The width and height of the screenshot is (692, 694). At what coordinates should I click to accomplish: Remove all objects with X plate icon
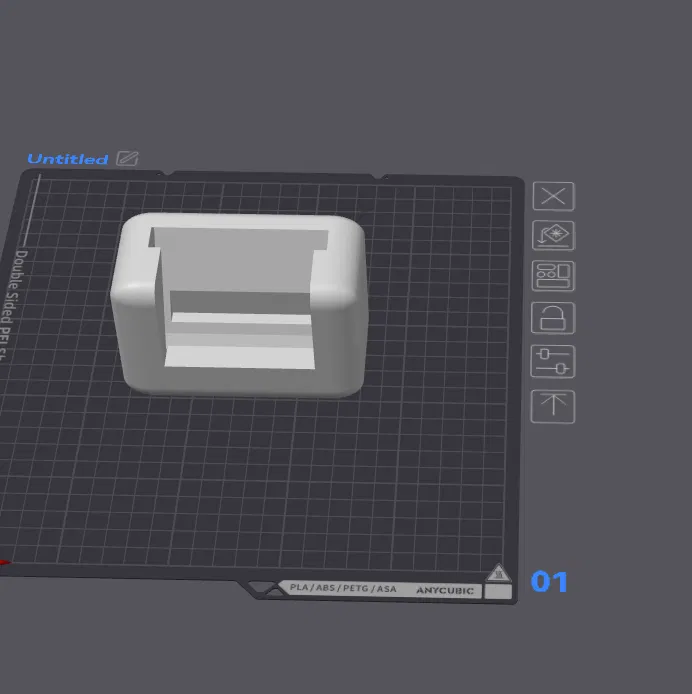(553, 196)
